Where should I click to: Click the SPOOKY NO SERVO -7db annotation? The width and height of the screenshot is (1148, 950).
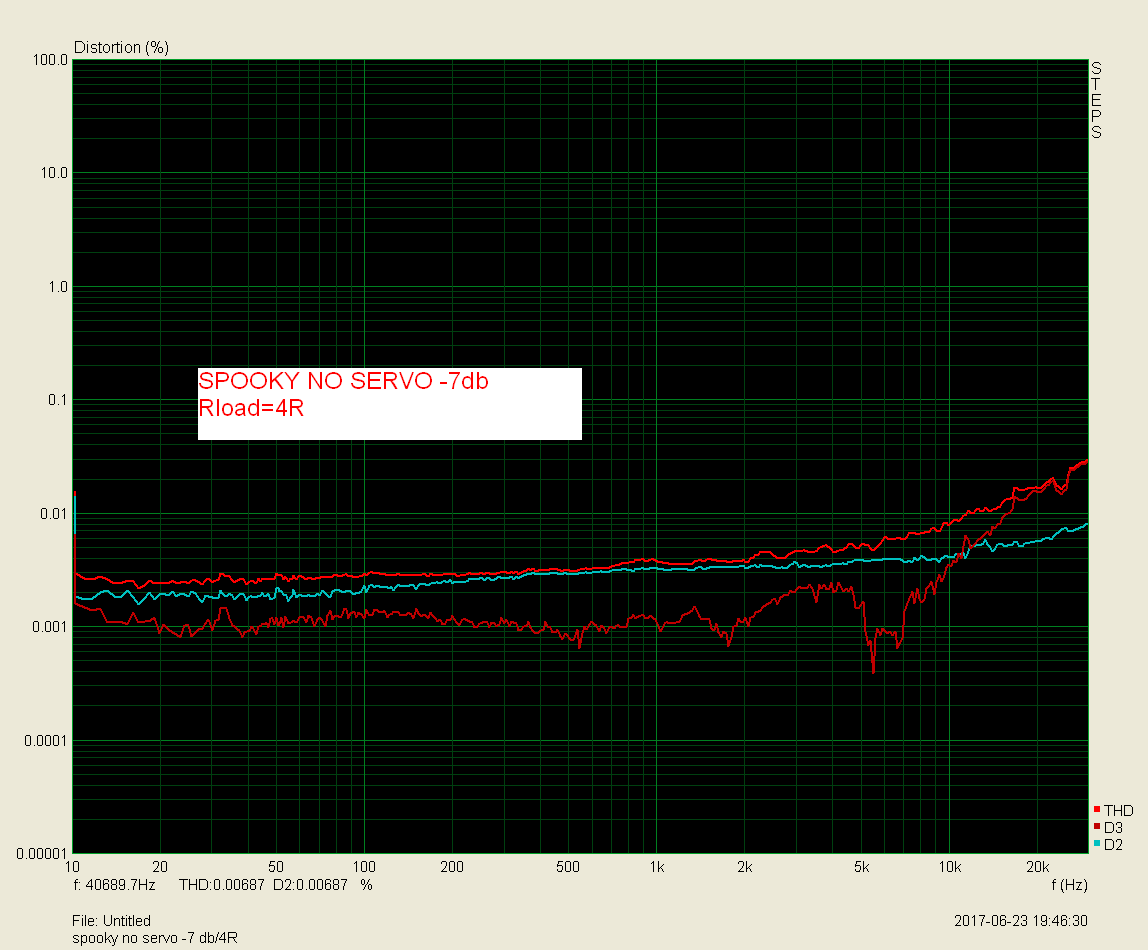point(343,381)
